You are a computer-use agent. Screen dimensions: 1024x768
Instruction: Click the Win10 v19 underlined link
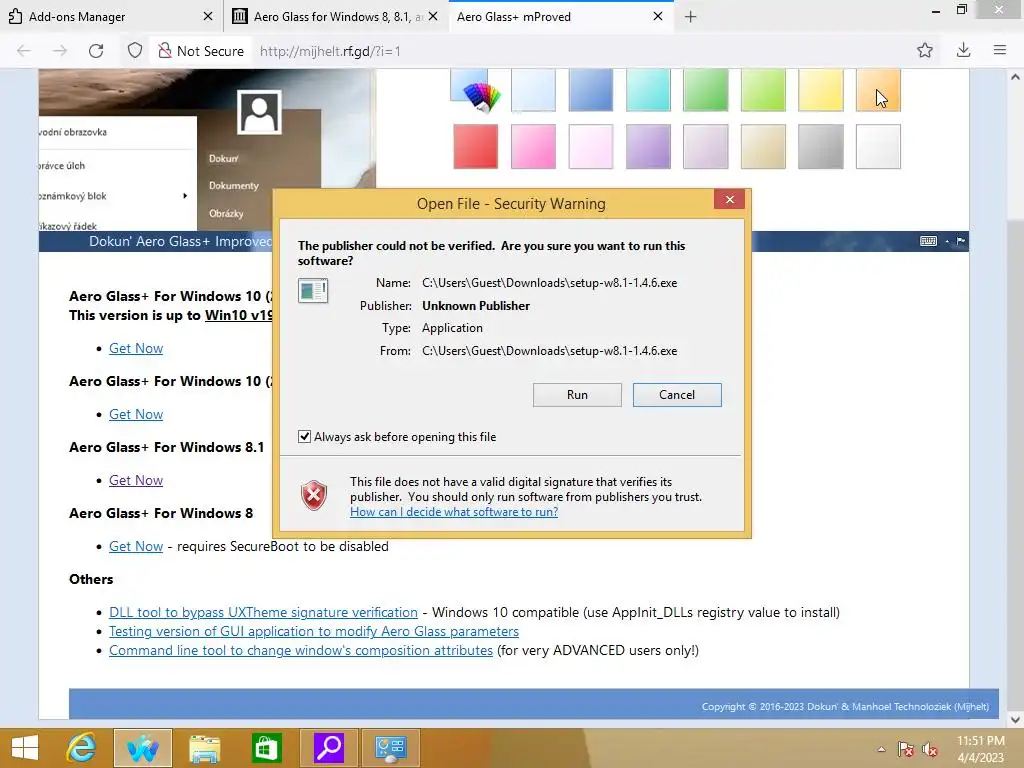(238, 315)
